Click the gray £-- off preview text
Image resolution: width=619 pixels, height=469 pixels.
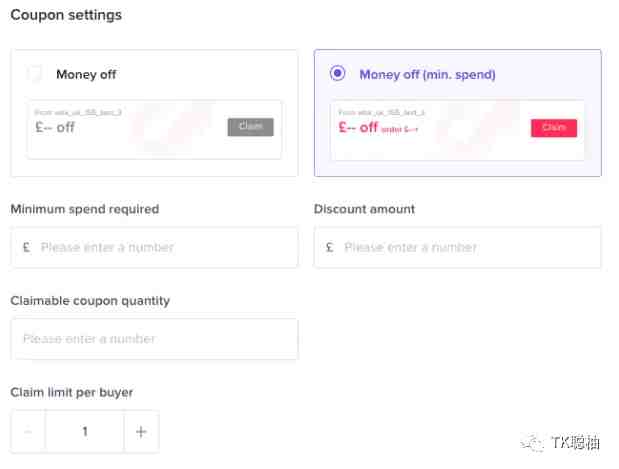click(55, 127)
